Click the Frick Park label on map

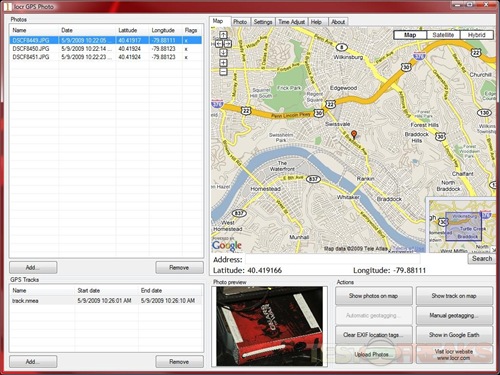(289, 88)
